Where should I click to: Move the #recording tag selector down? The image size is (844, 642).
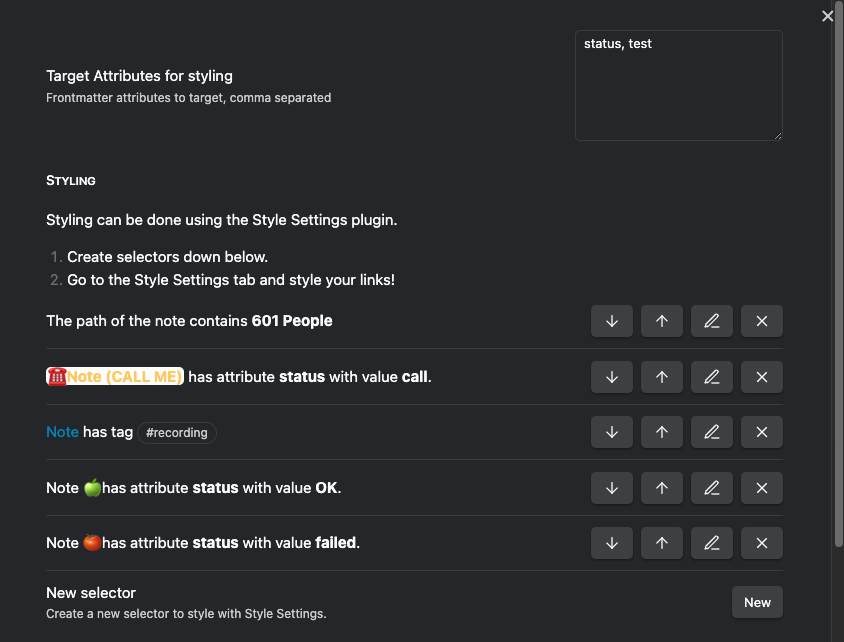(612, 432)
